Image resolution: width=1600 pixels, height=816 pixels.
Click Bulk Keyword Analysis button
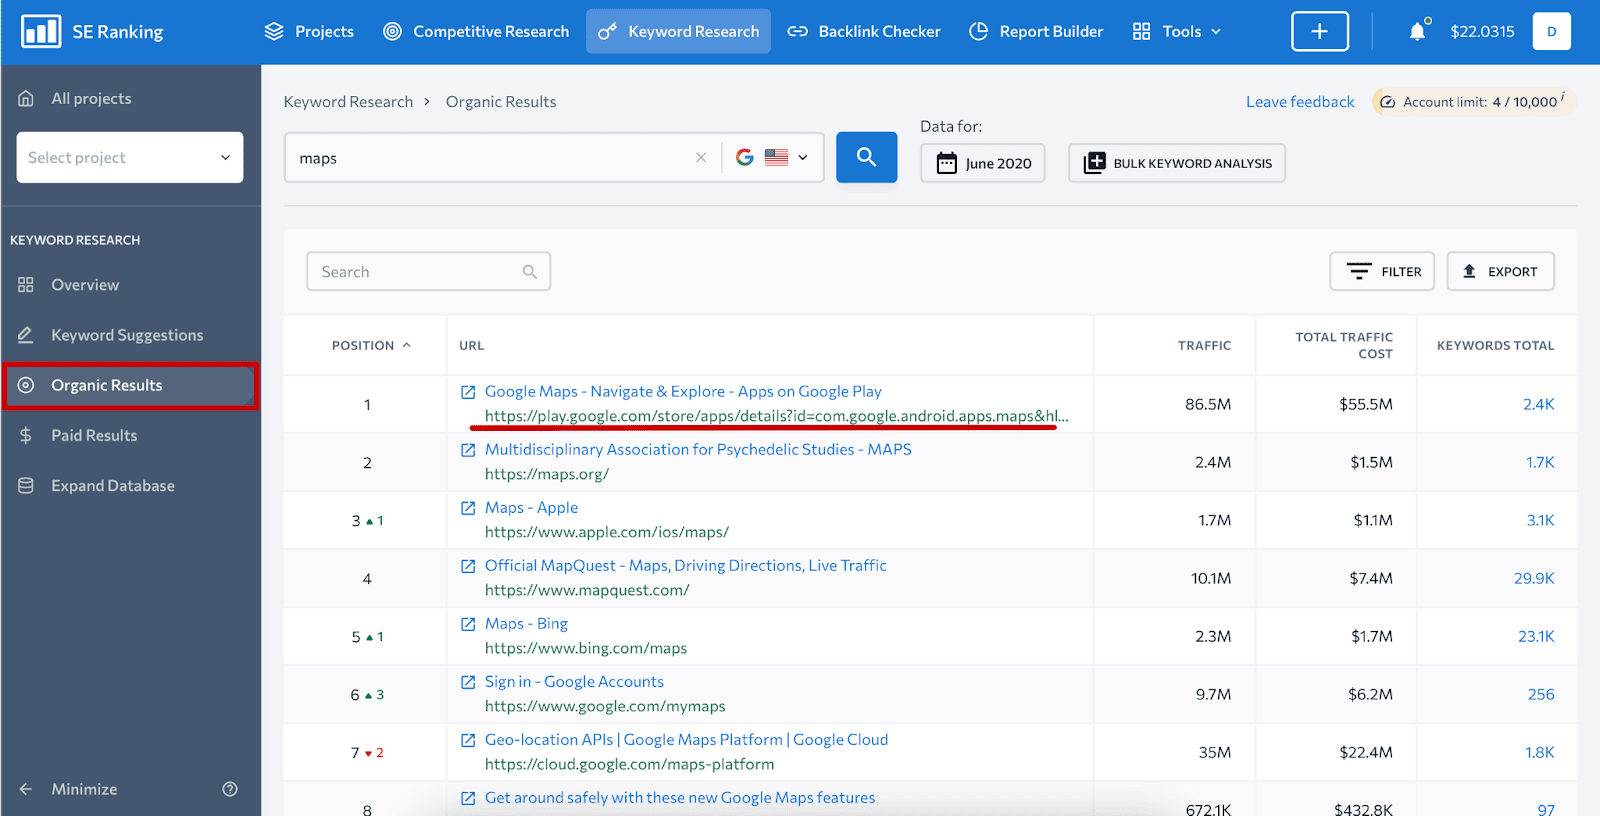(1177, 163)
